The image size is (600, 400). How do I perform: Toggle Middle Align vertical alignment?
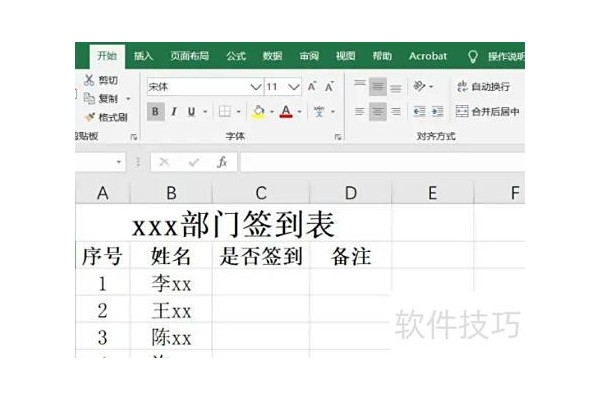click(378, 87)
